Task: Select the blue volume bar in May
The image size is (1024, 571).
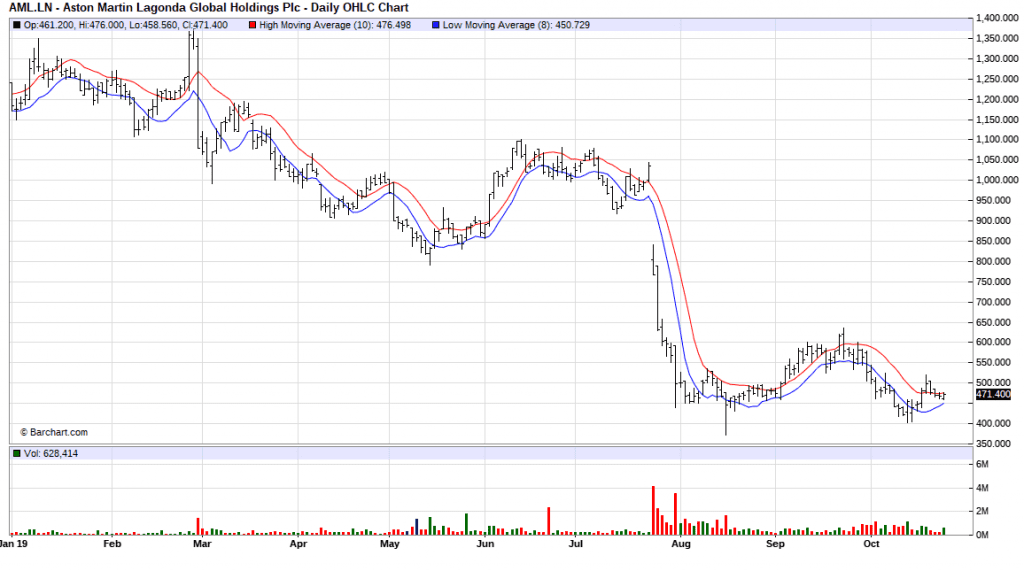Action: pos(416,526)
